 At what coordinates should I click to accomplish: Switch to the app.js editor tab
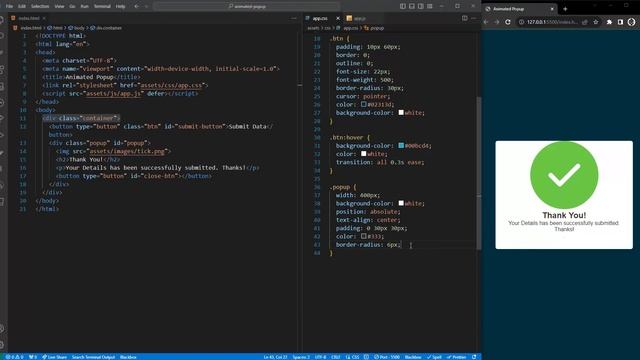click(360, 18)
